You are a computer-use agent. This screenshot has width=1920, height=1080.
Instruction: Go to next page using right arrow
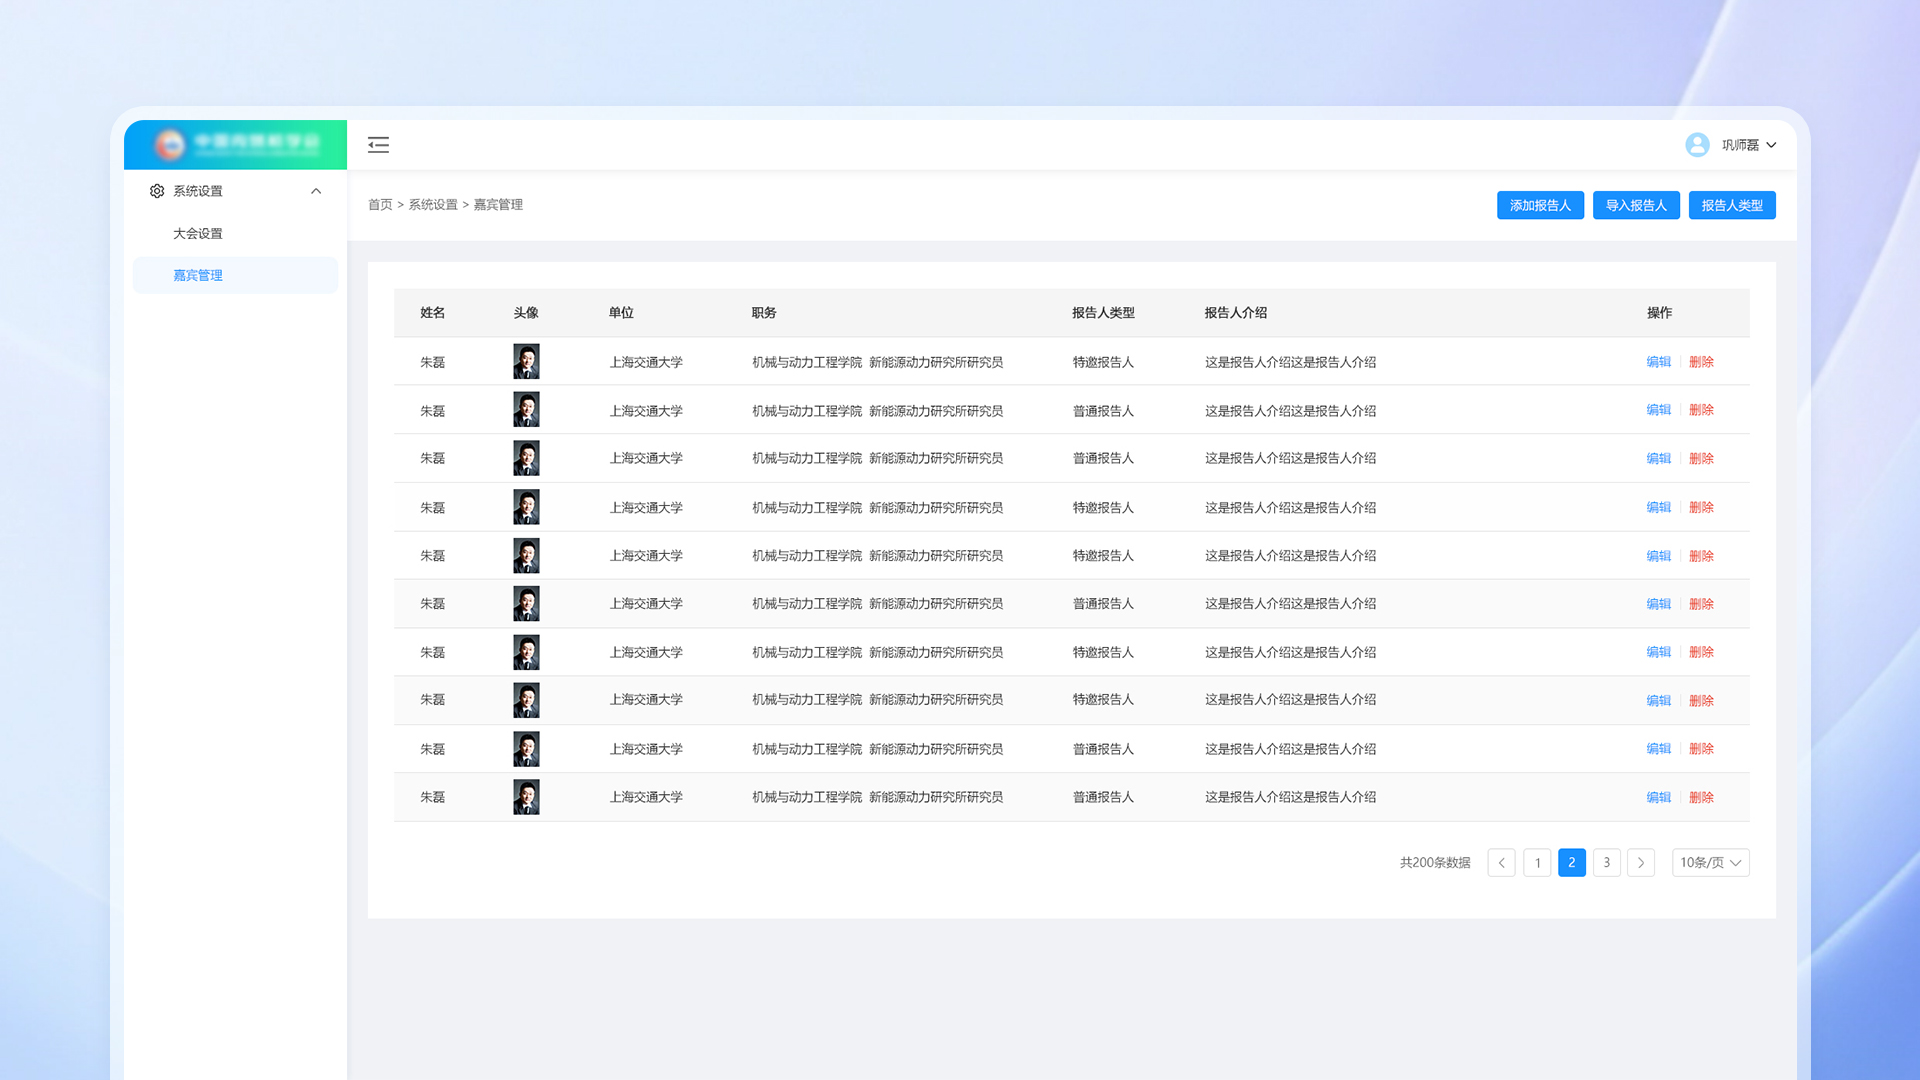pos(1641,862)
